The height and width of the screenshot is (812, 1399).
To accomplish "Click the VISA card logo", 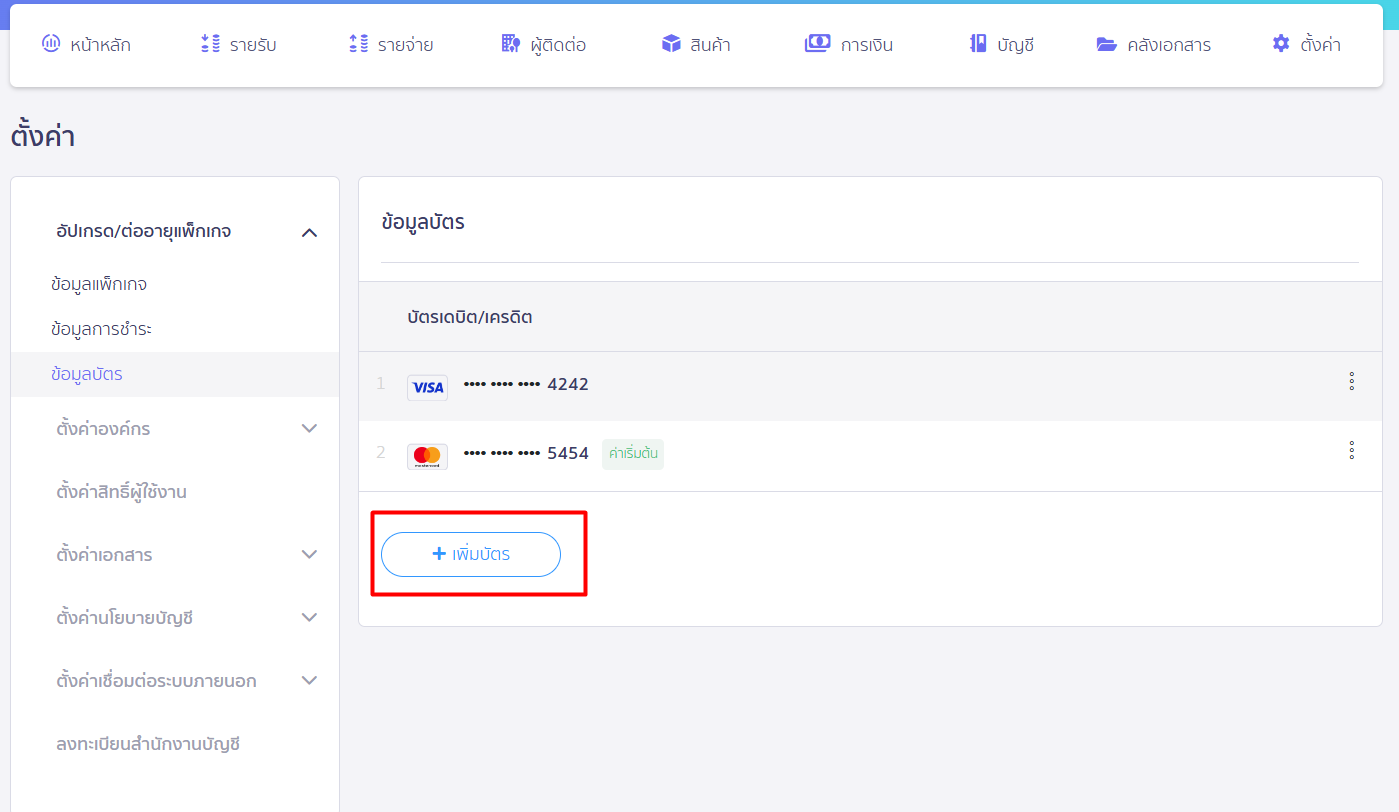I will coord(427,387).
